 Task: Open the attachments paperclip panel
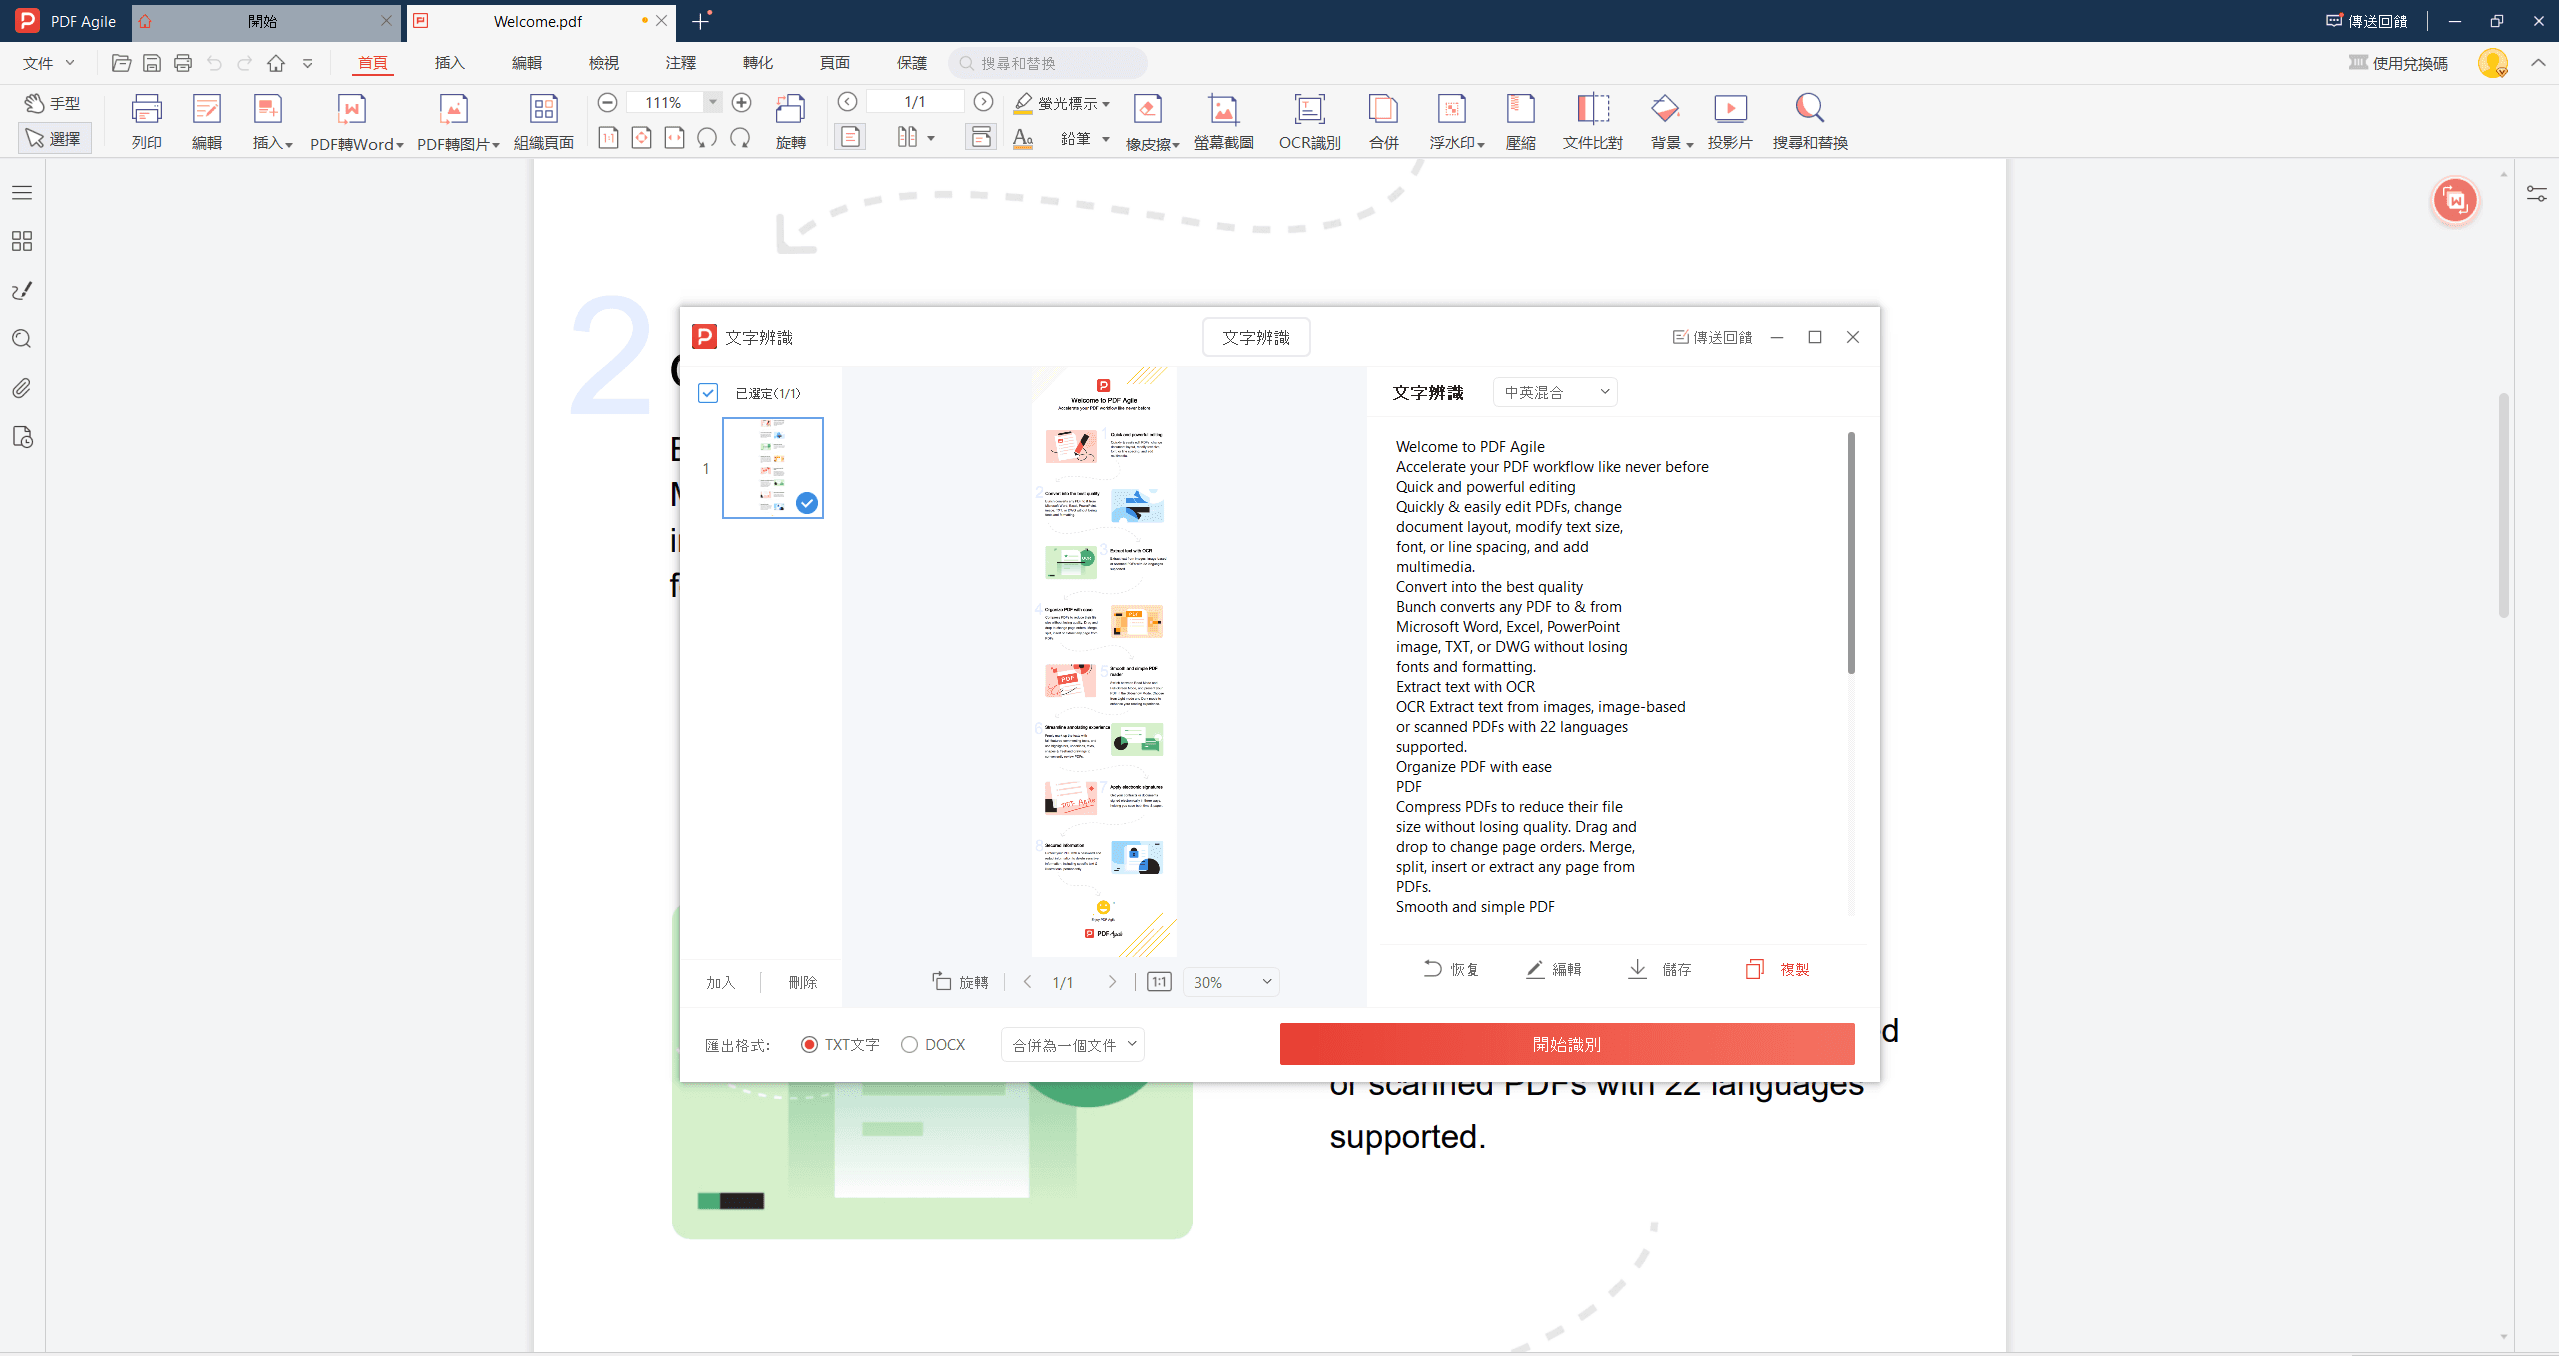pyautogui.click(x=21, y=388)
